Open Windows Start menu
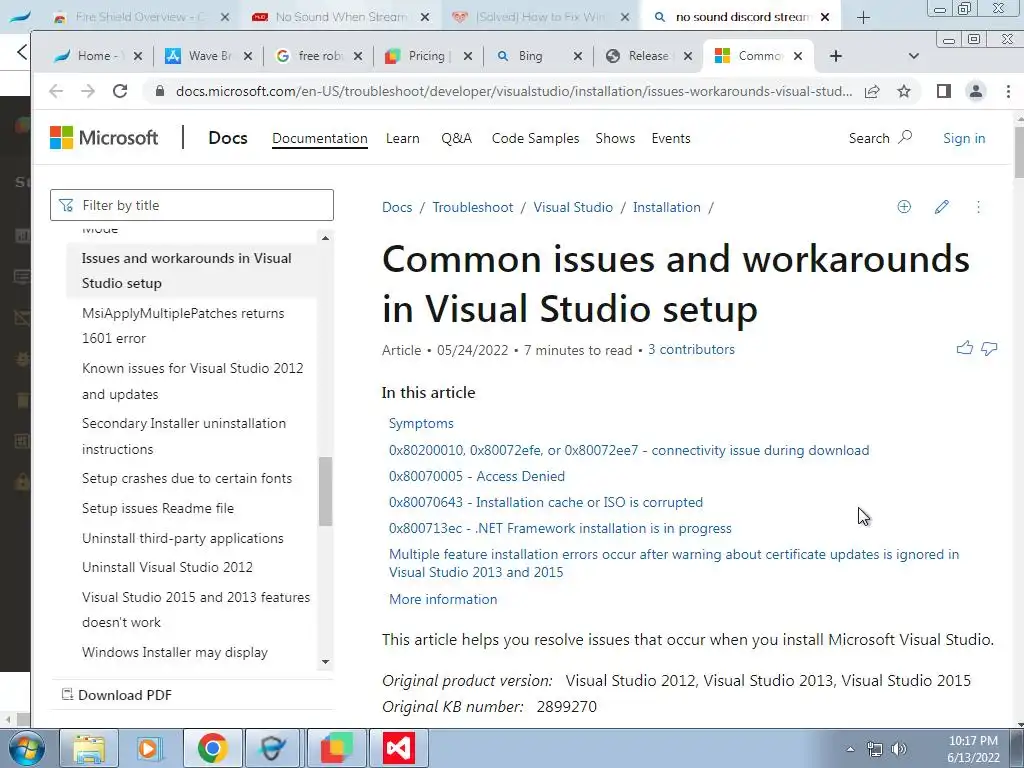This screenshot has width=1024, height=768. pos(26,748)
